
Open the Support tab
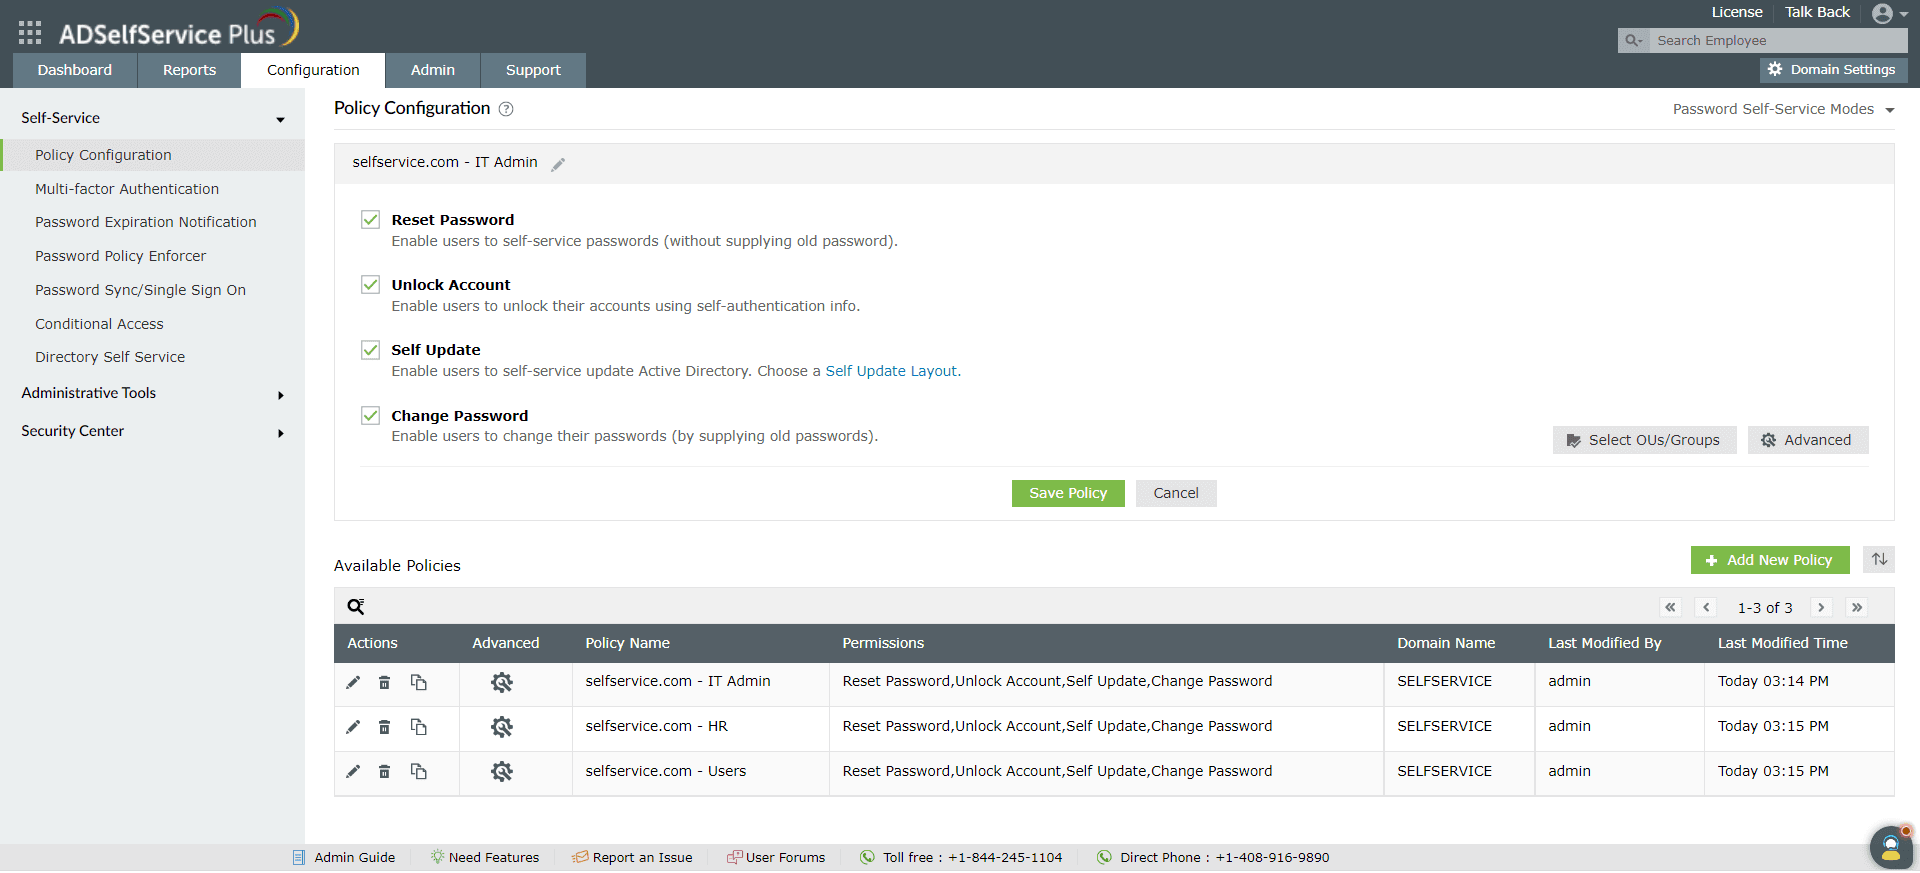coord(533,70)
